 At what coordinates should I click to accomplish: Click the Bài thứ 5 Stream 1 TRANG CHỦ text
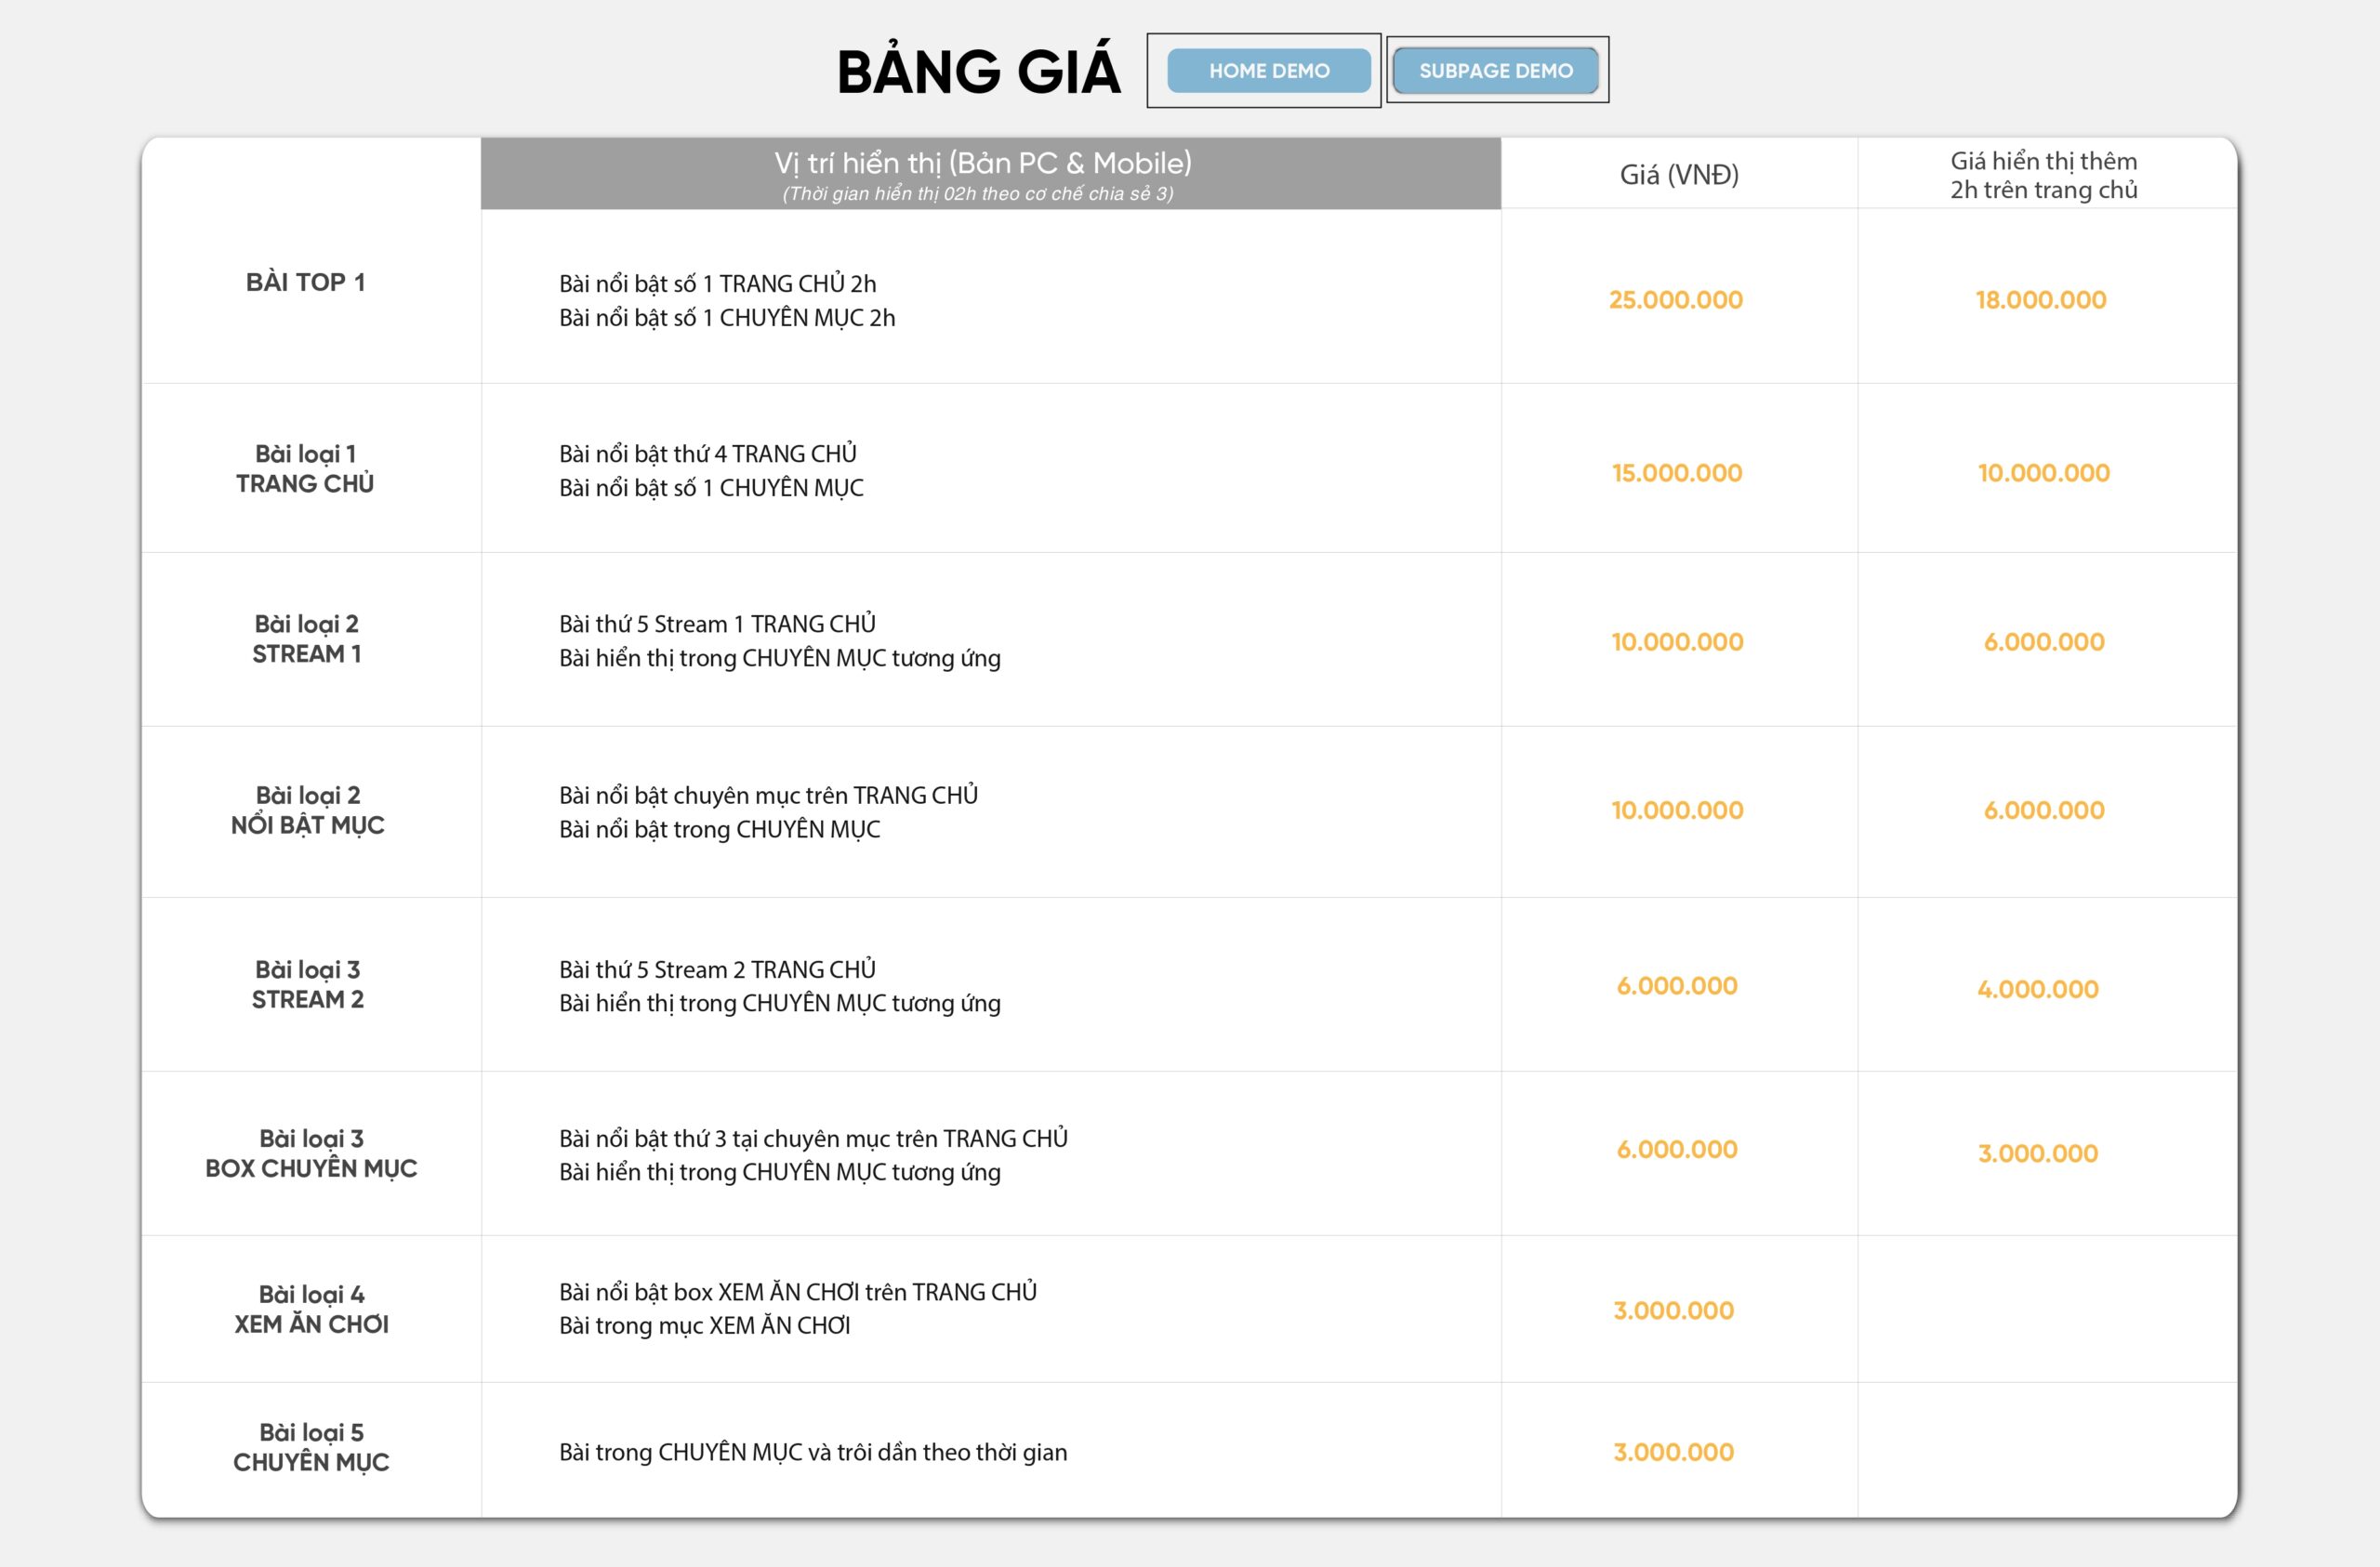[717, 624]
